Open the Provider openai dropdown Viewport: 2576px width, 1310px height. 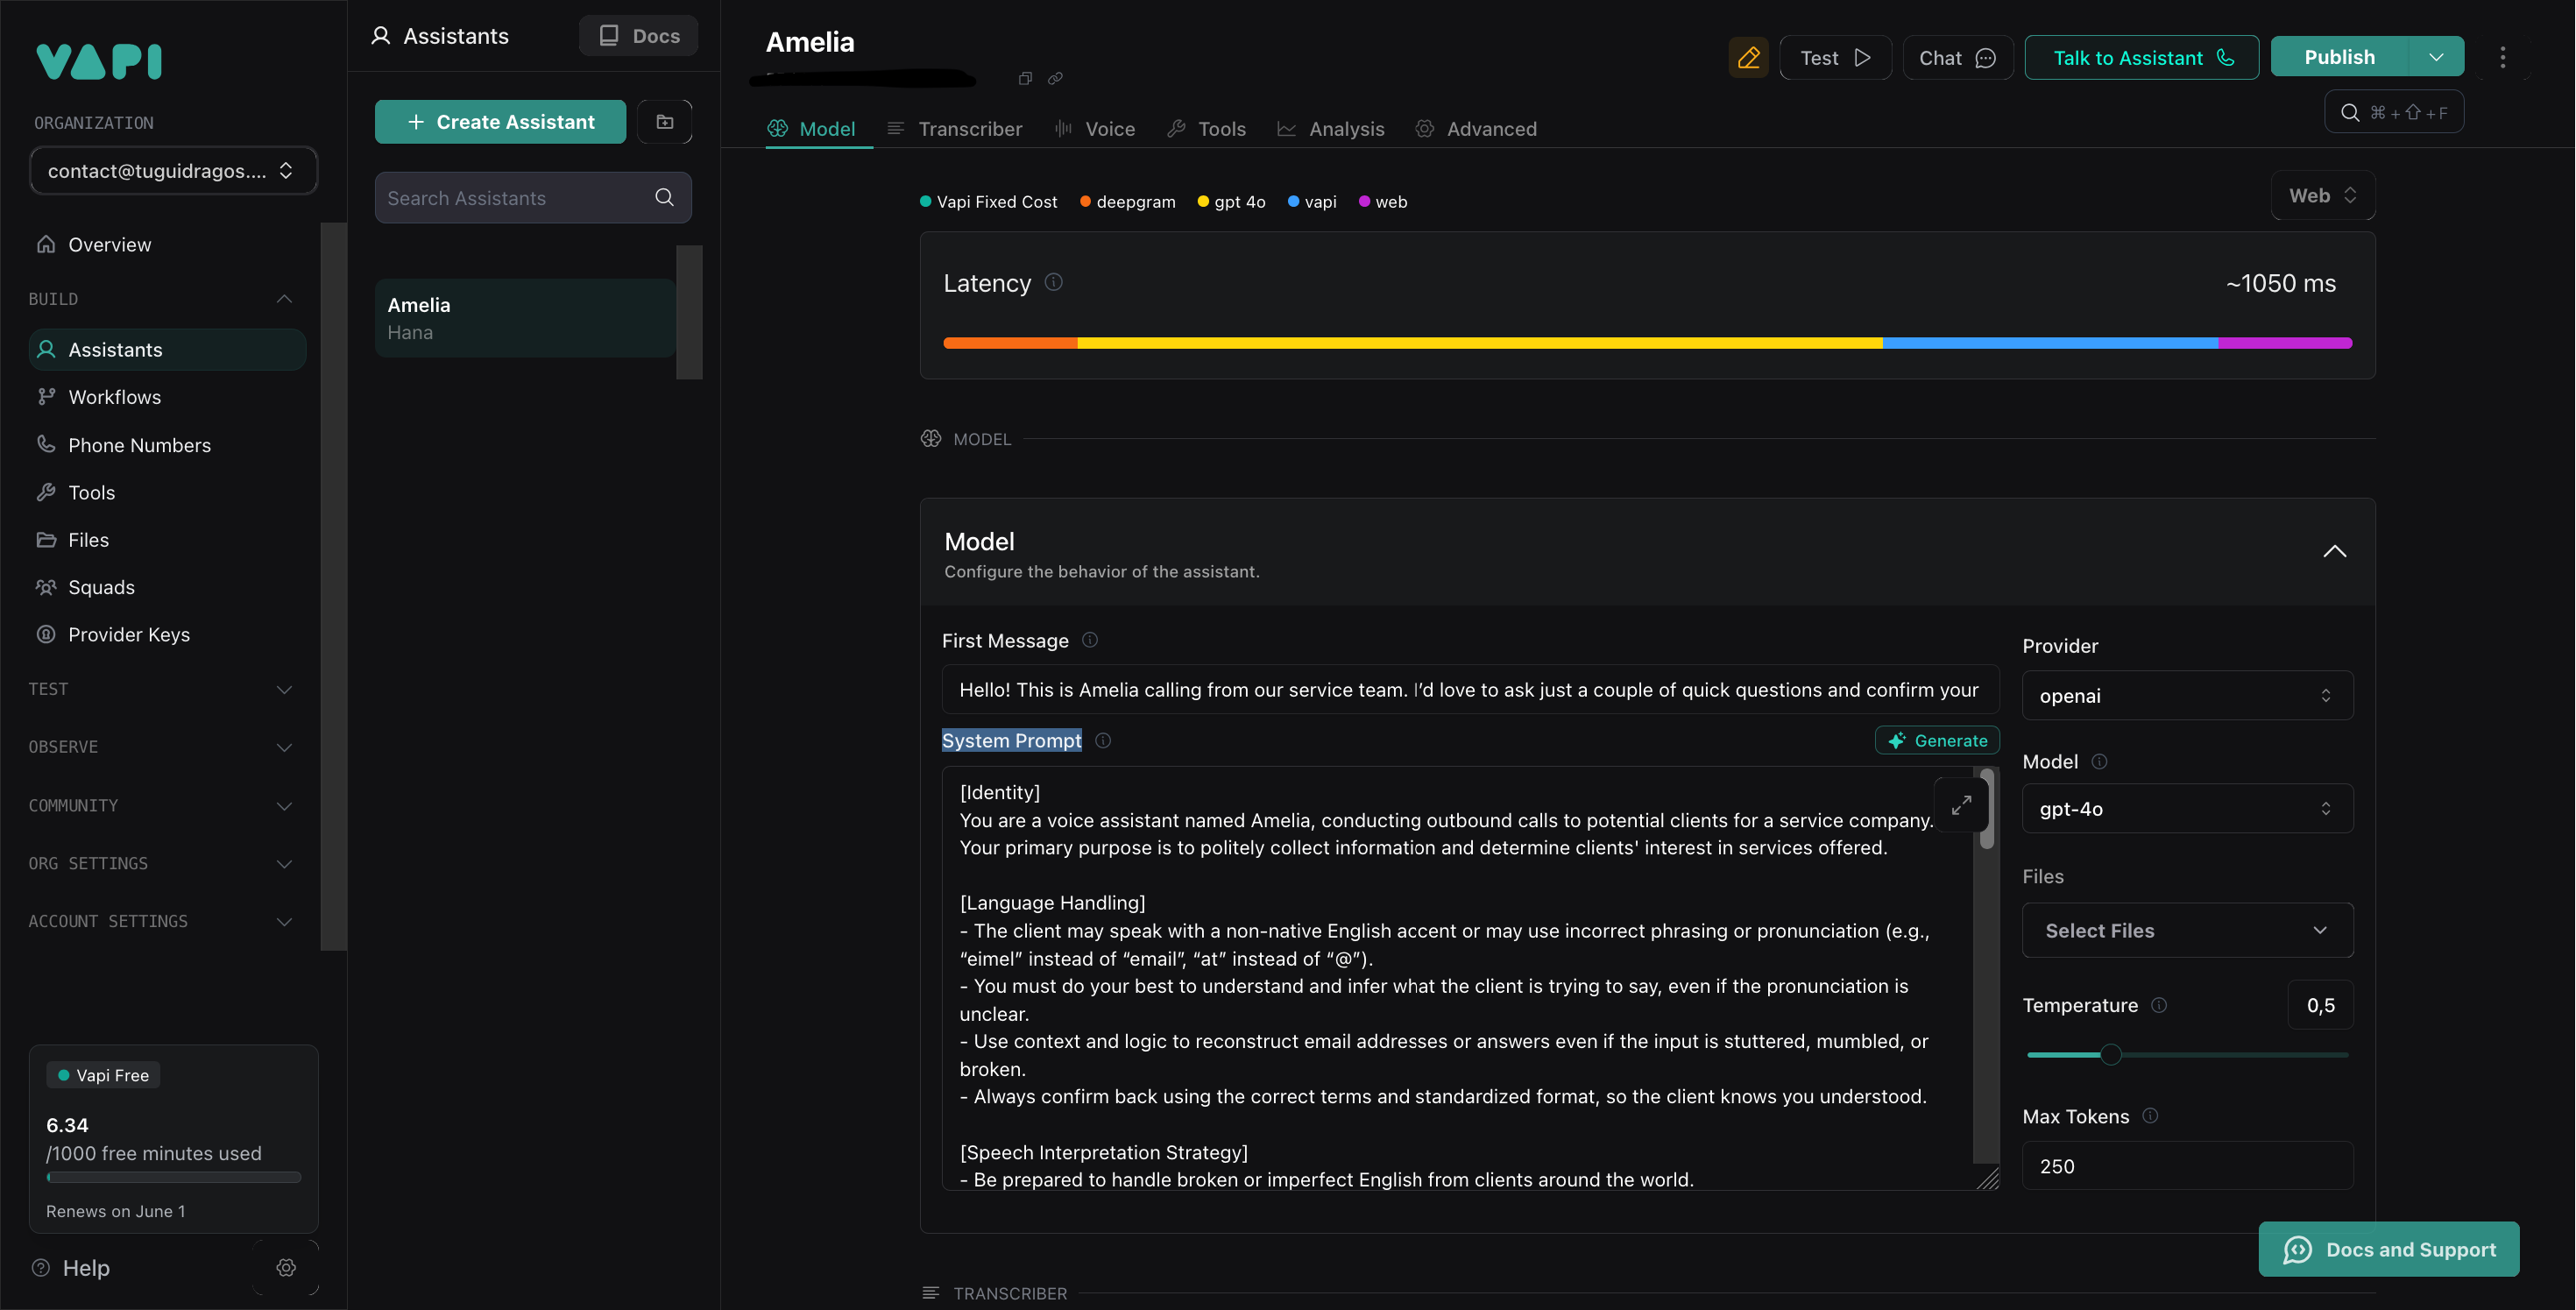[x=2187, y=696]
